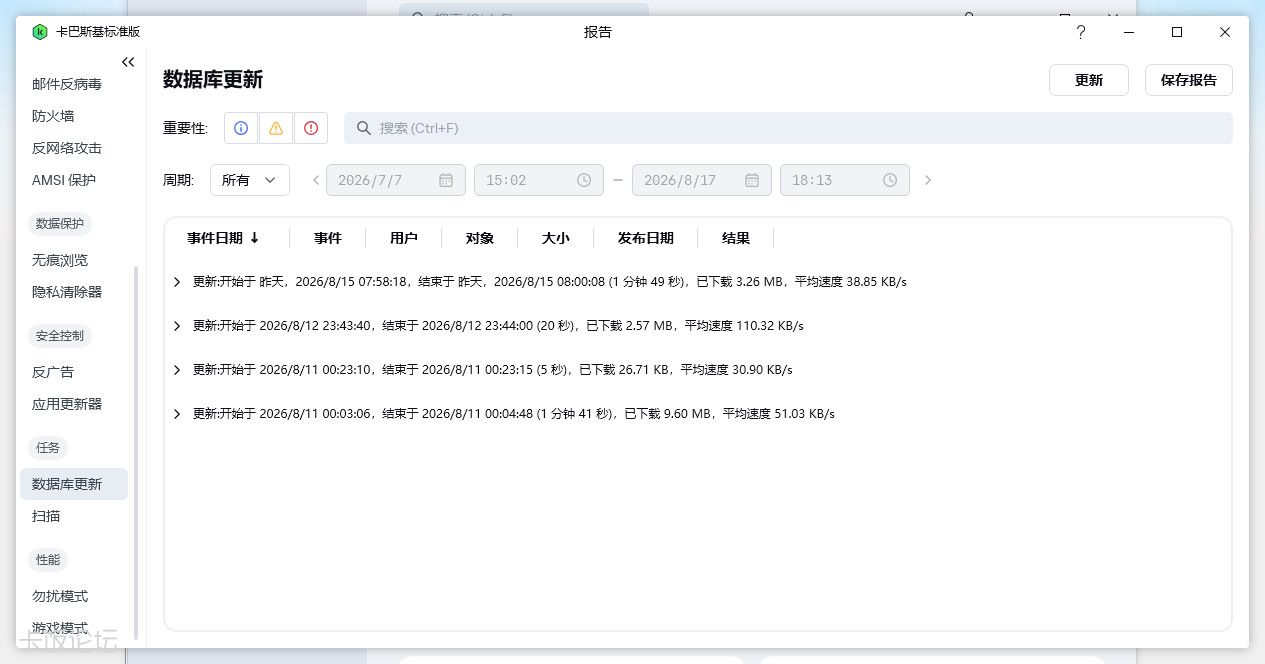Screen dimensions: 1265x664
Task: Open 防火墙 in the sidebar
Action: [x=53, y=116]
